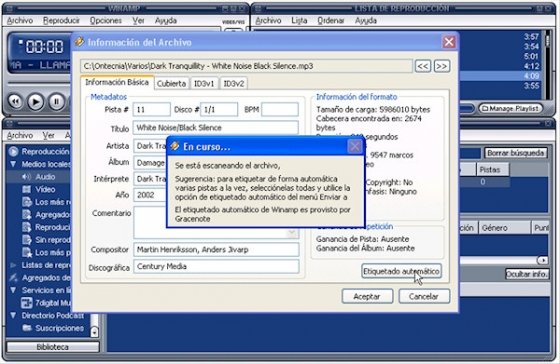Click the library tree scrollbar down arrow
Viewport: 560px width, 364px height.
click(94, 332)
